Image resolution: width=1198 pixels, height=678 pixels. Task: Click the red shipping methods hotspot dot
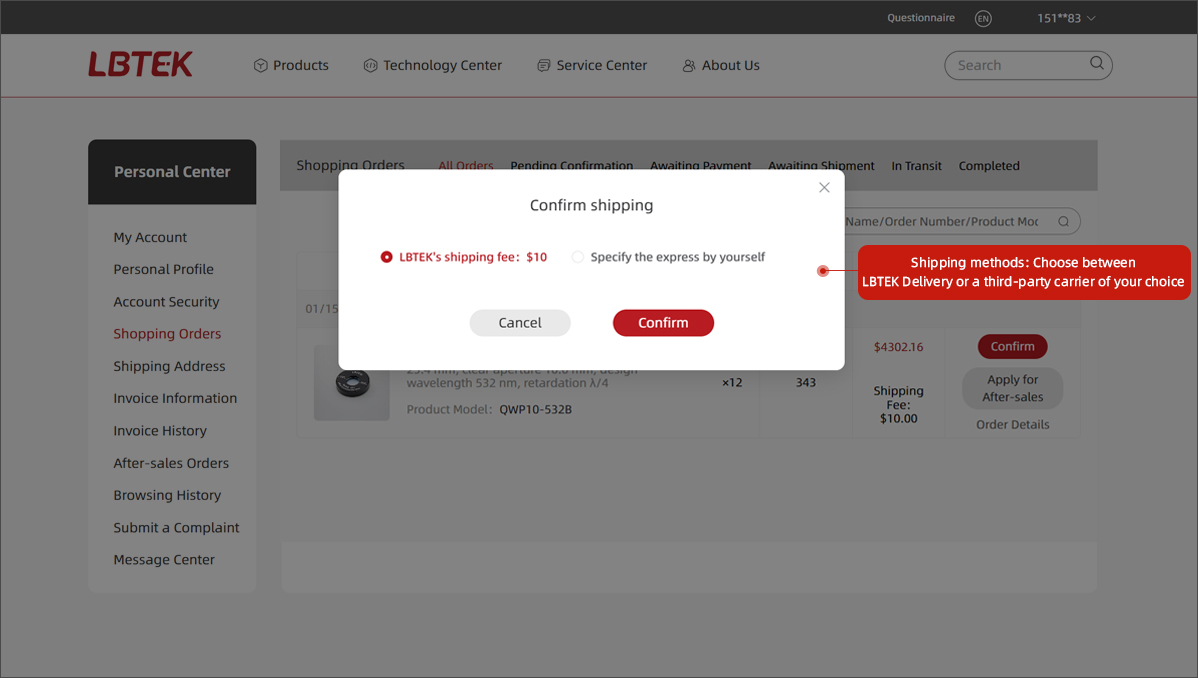823,271
